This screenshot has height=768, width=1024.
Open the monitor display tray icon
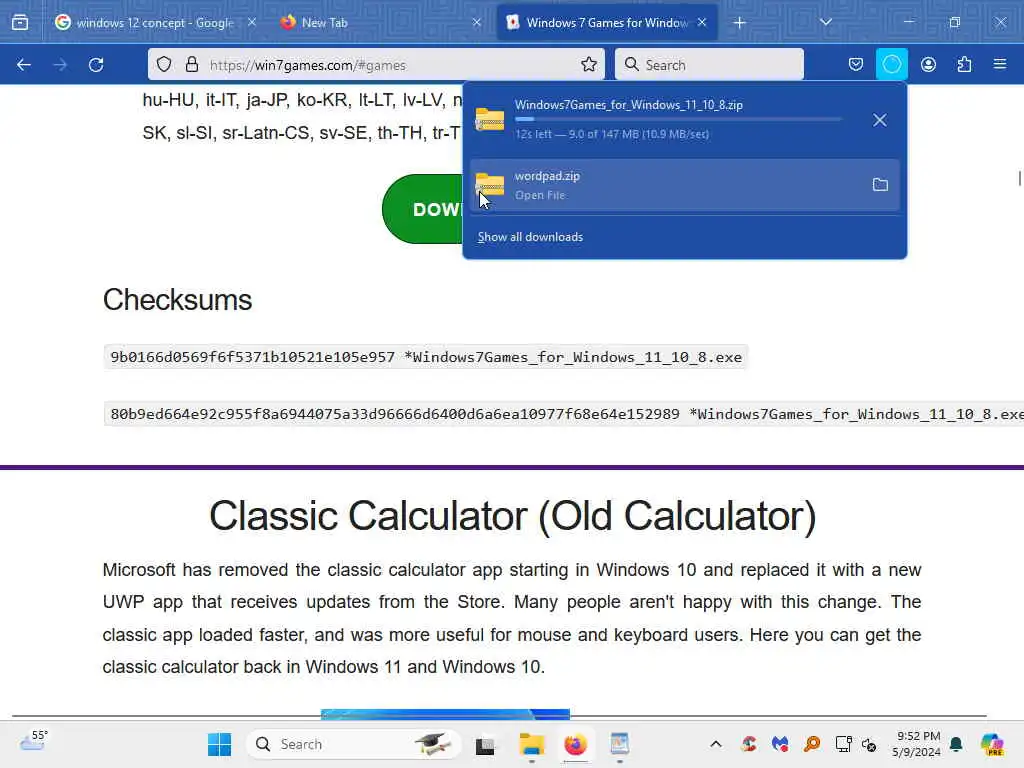(x=843, y=744)
